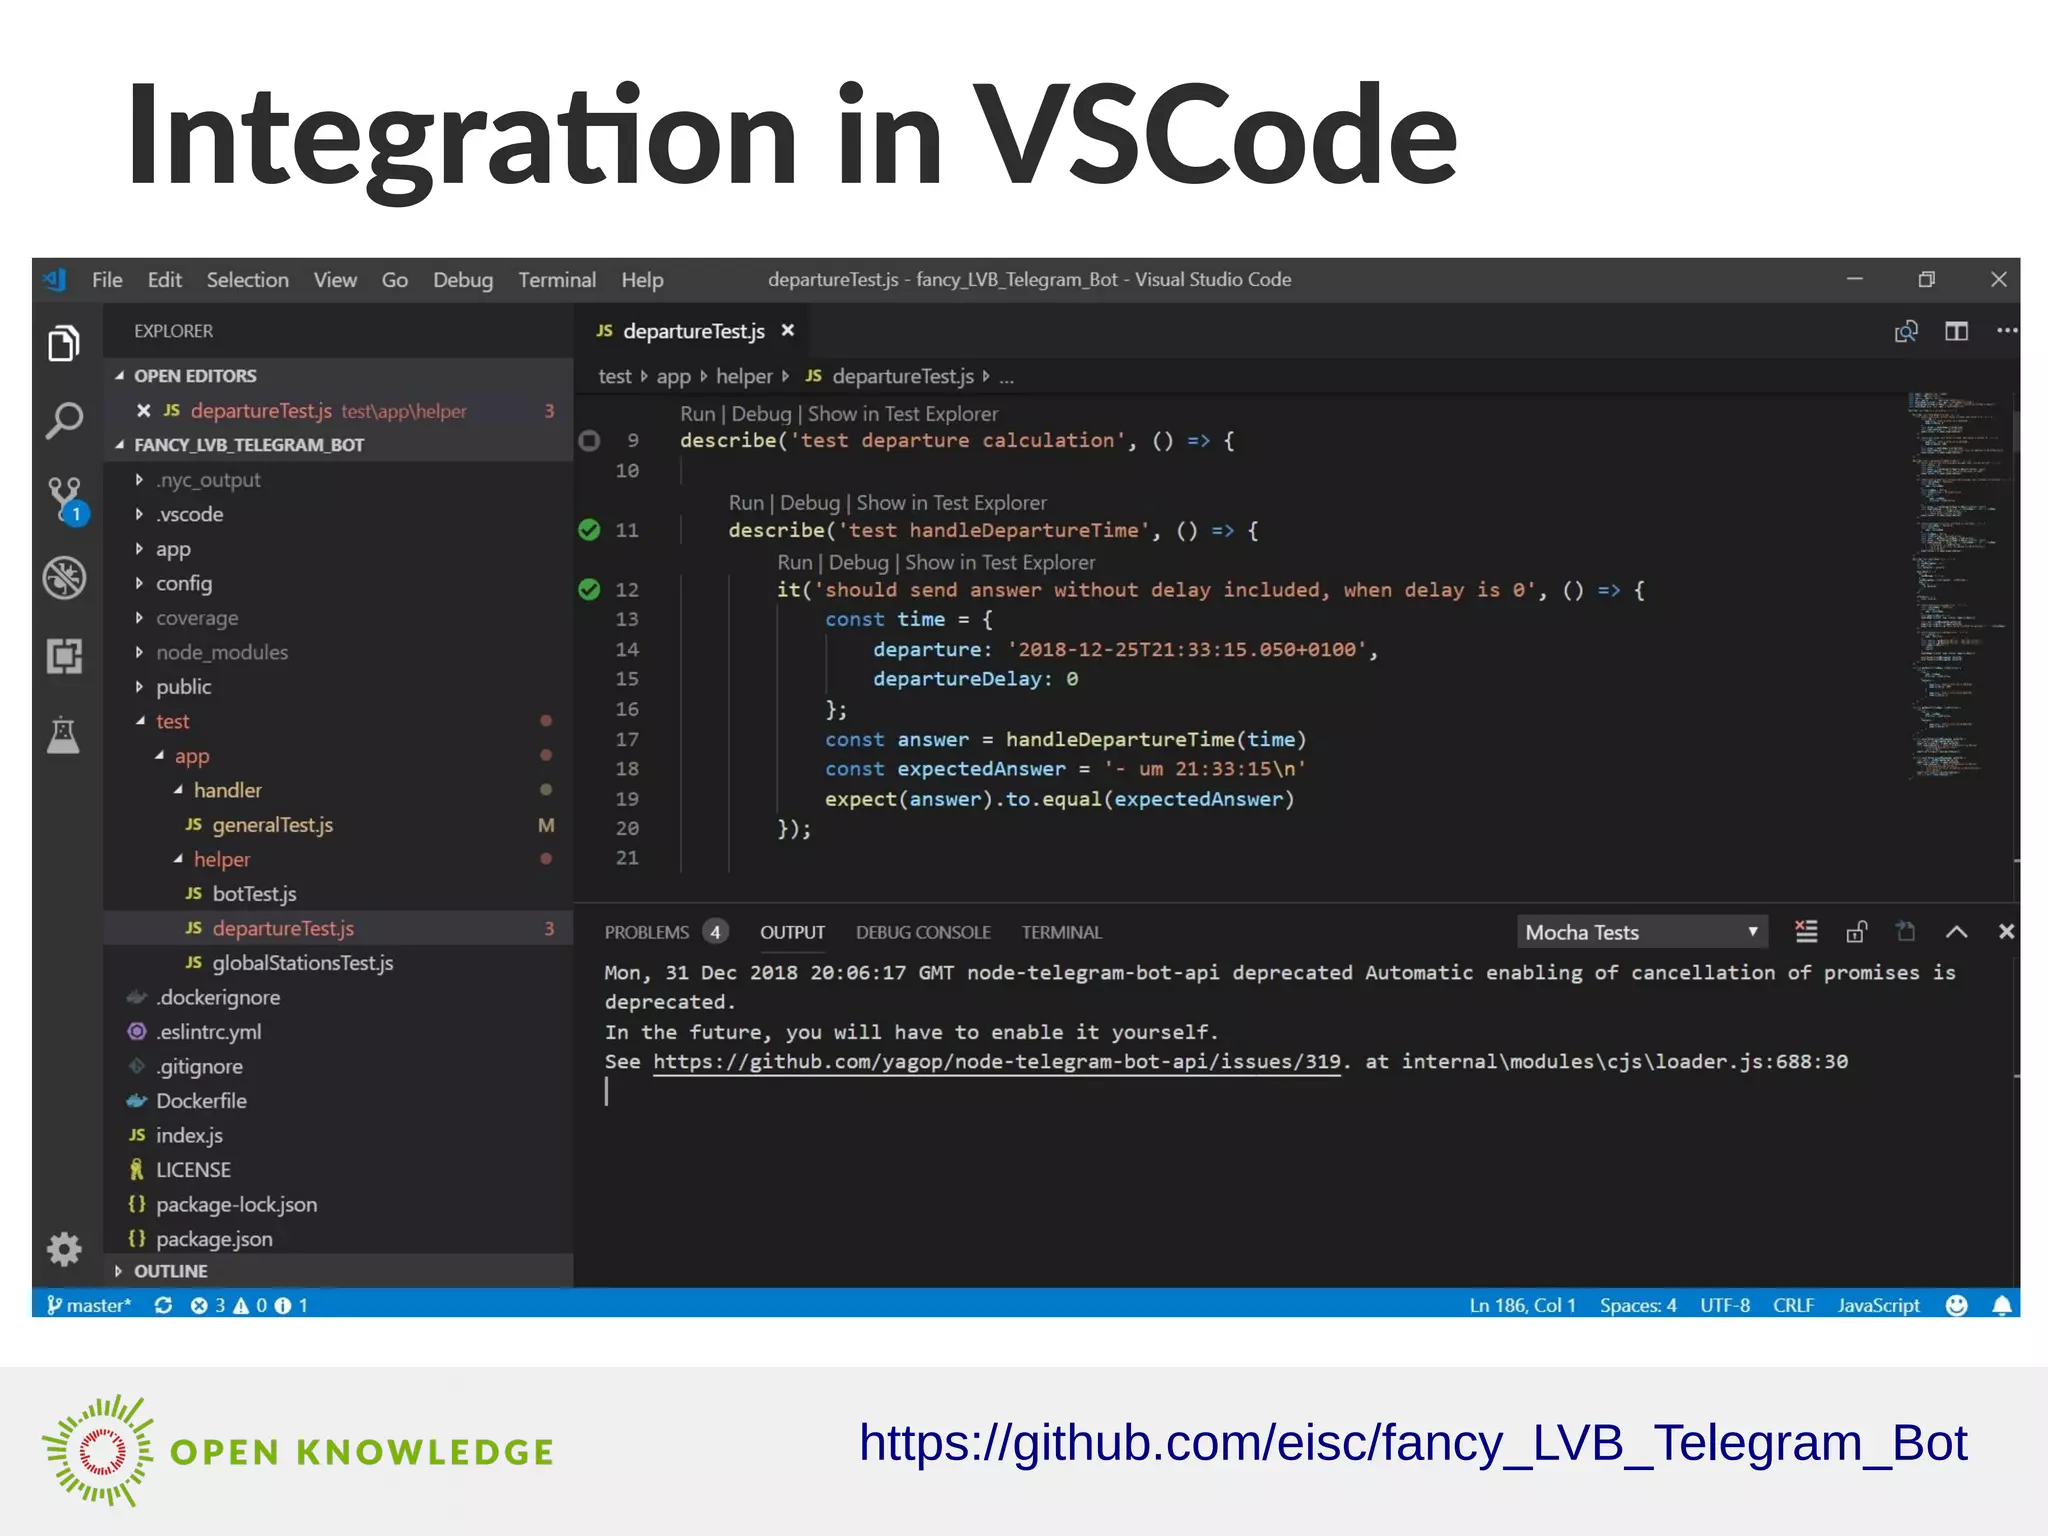Open editor More Actions ellipsis
This screenshot has width=2048, height=1536.
coord(2006,331)
